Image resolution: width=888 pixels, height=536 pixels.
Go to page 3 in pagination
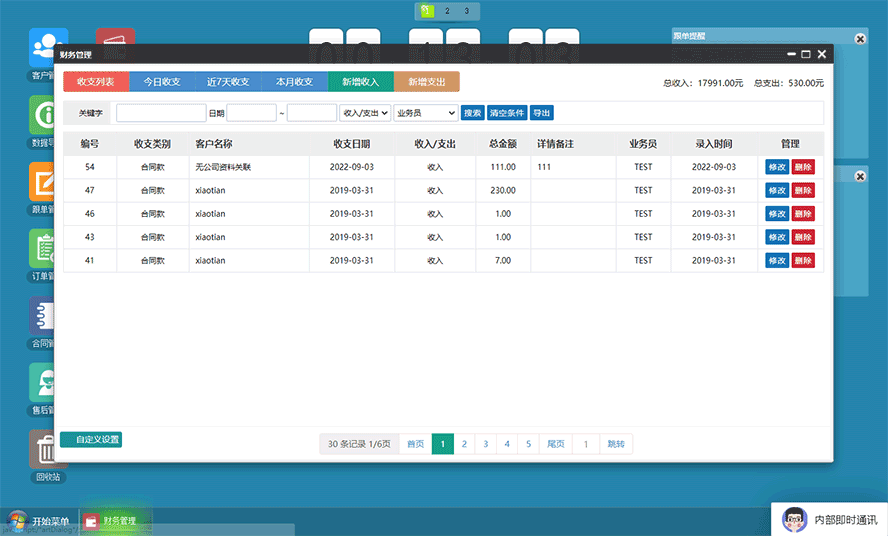tap(486, 444)
